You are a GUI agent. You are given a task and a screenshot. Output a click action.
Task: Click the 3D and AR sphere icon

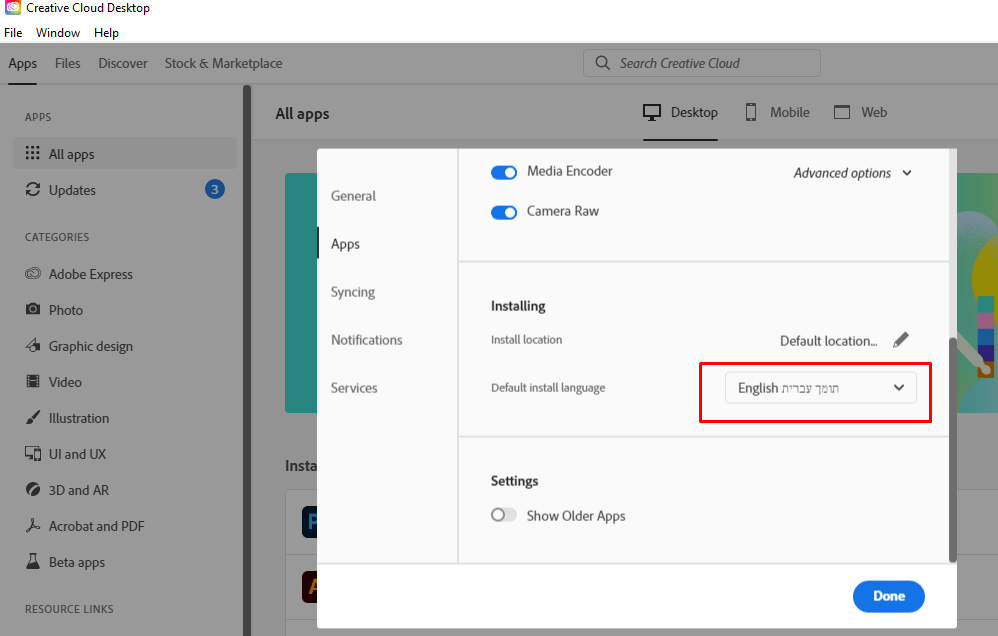click(x=32, y=489)
